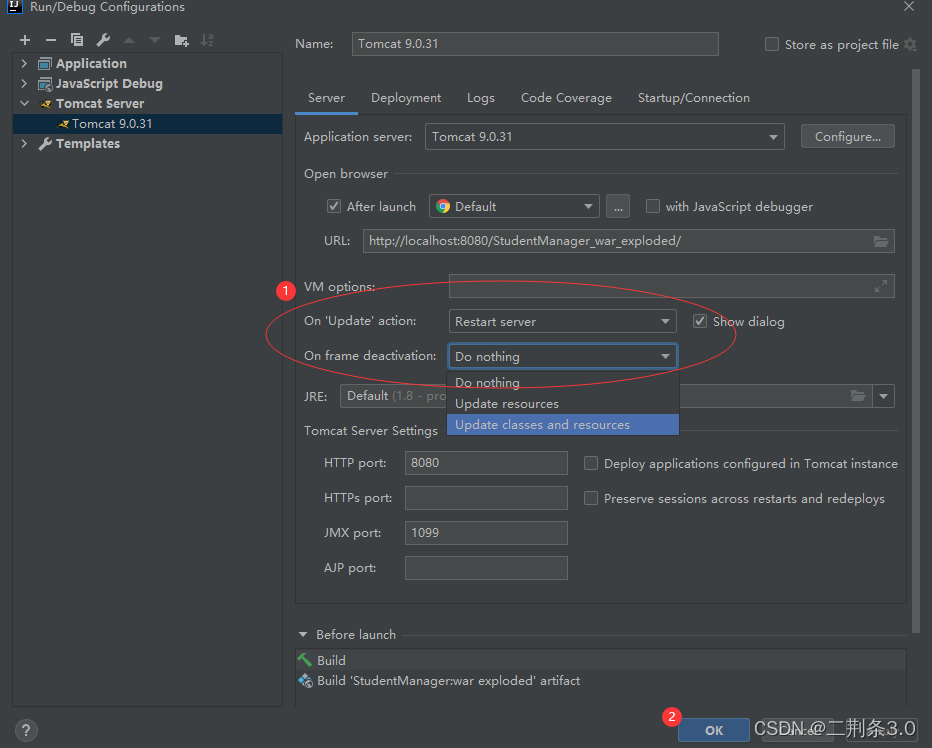Open edit templates wrench icon

coord(103,40)
